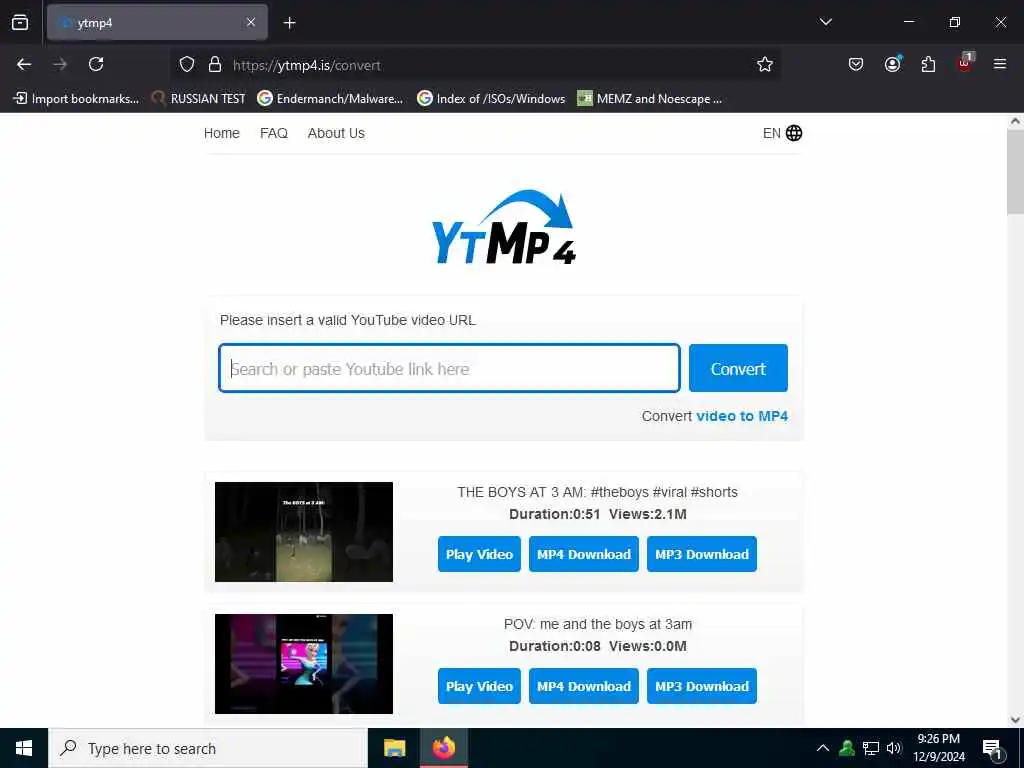This screenshot has height=768, width=1024.
Task: Reload the current page
Action: [96, 64]
